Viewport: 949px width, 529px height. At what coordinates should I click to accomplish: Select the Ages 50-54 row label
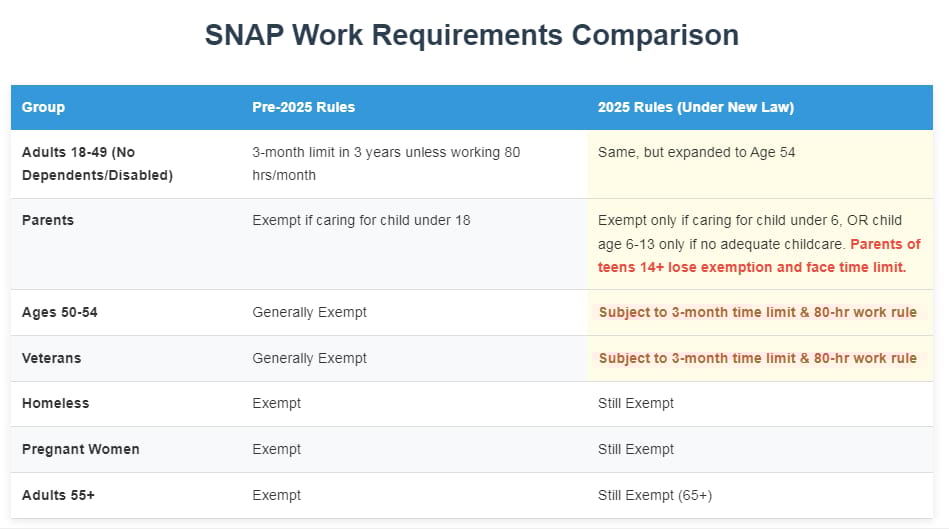59,312
